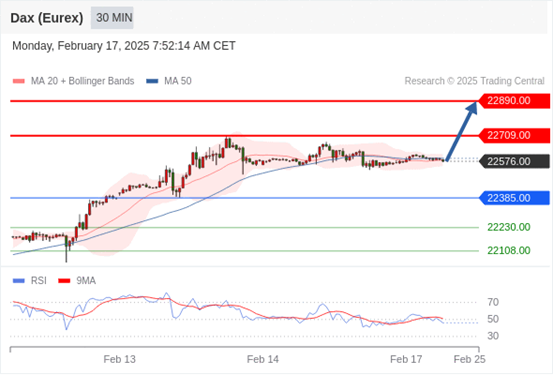The width and height of the screenshot is (553, 375).
Task: Click the 22385.00 blue pivot label
Action: tap(514, 198)
